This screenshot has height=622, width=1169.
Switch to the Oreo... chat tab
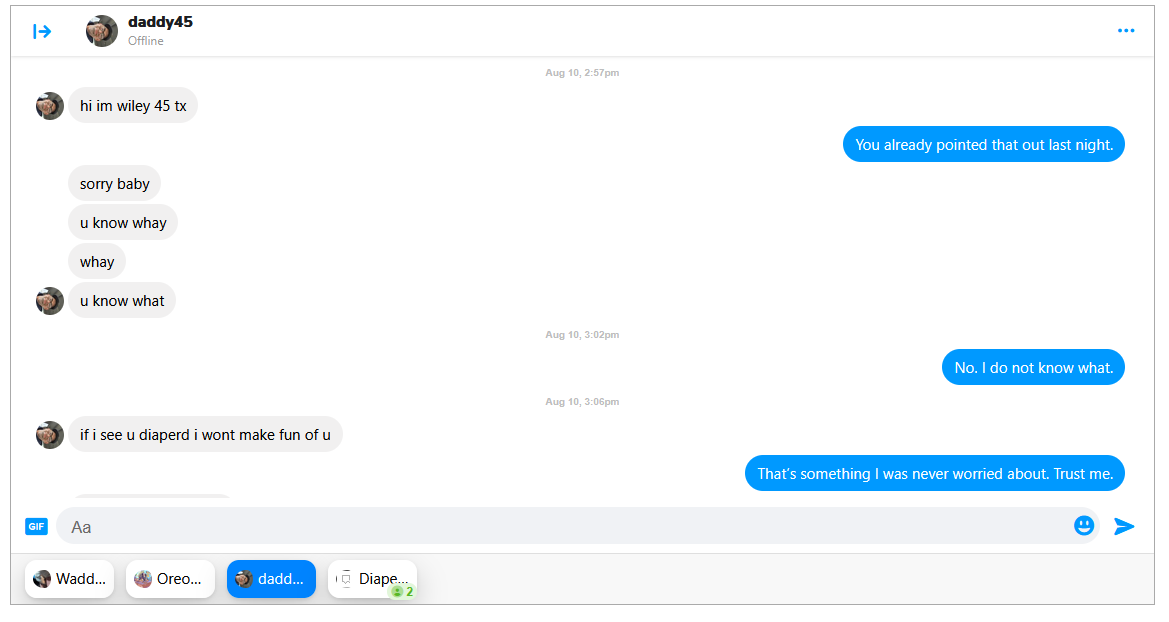(x=171, y=579)
